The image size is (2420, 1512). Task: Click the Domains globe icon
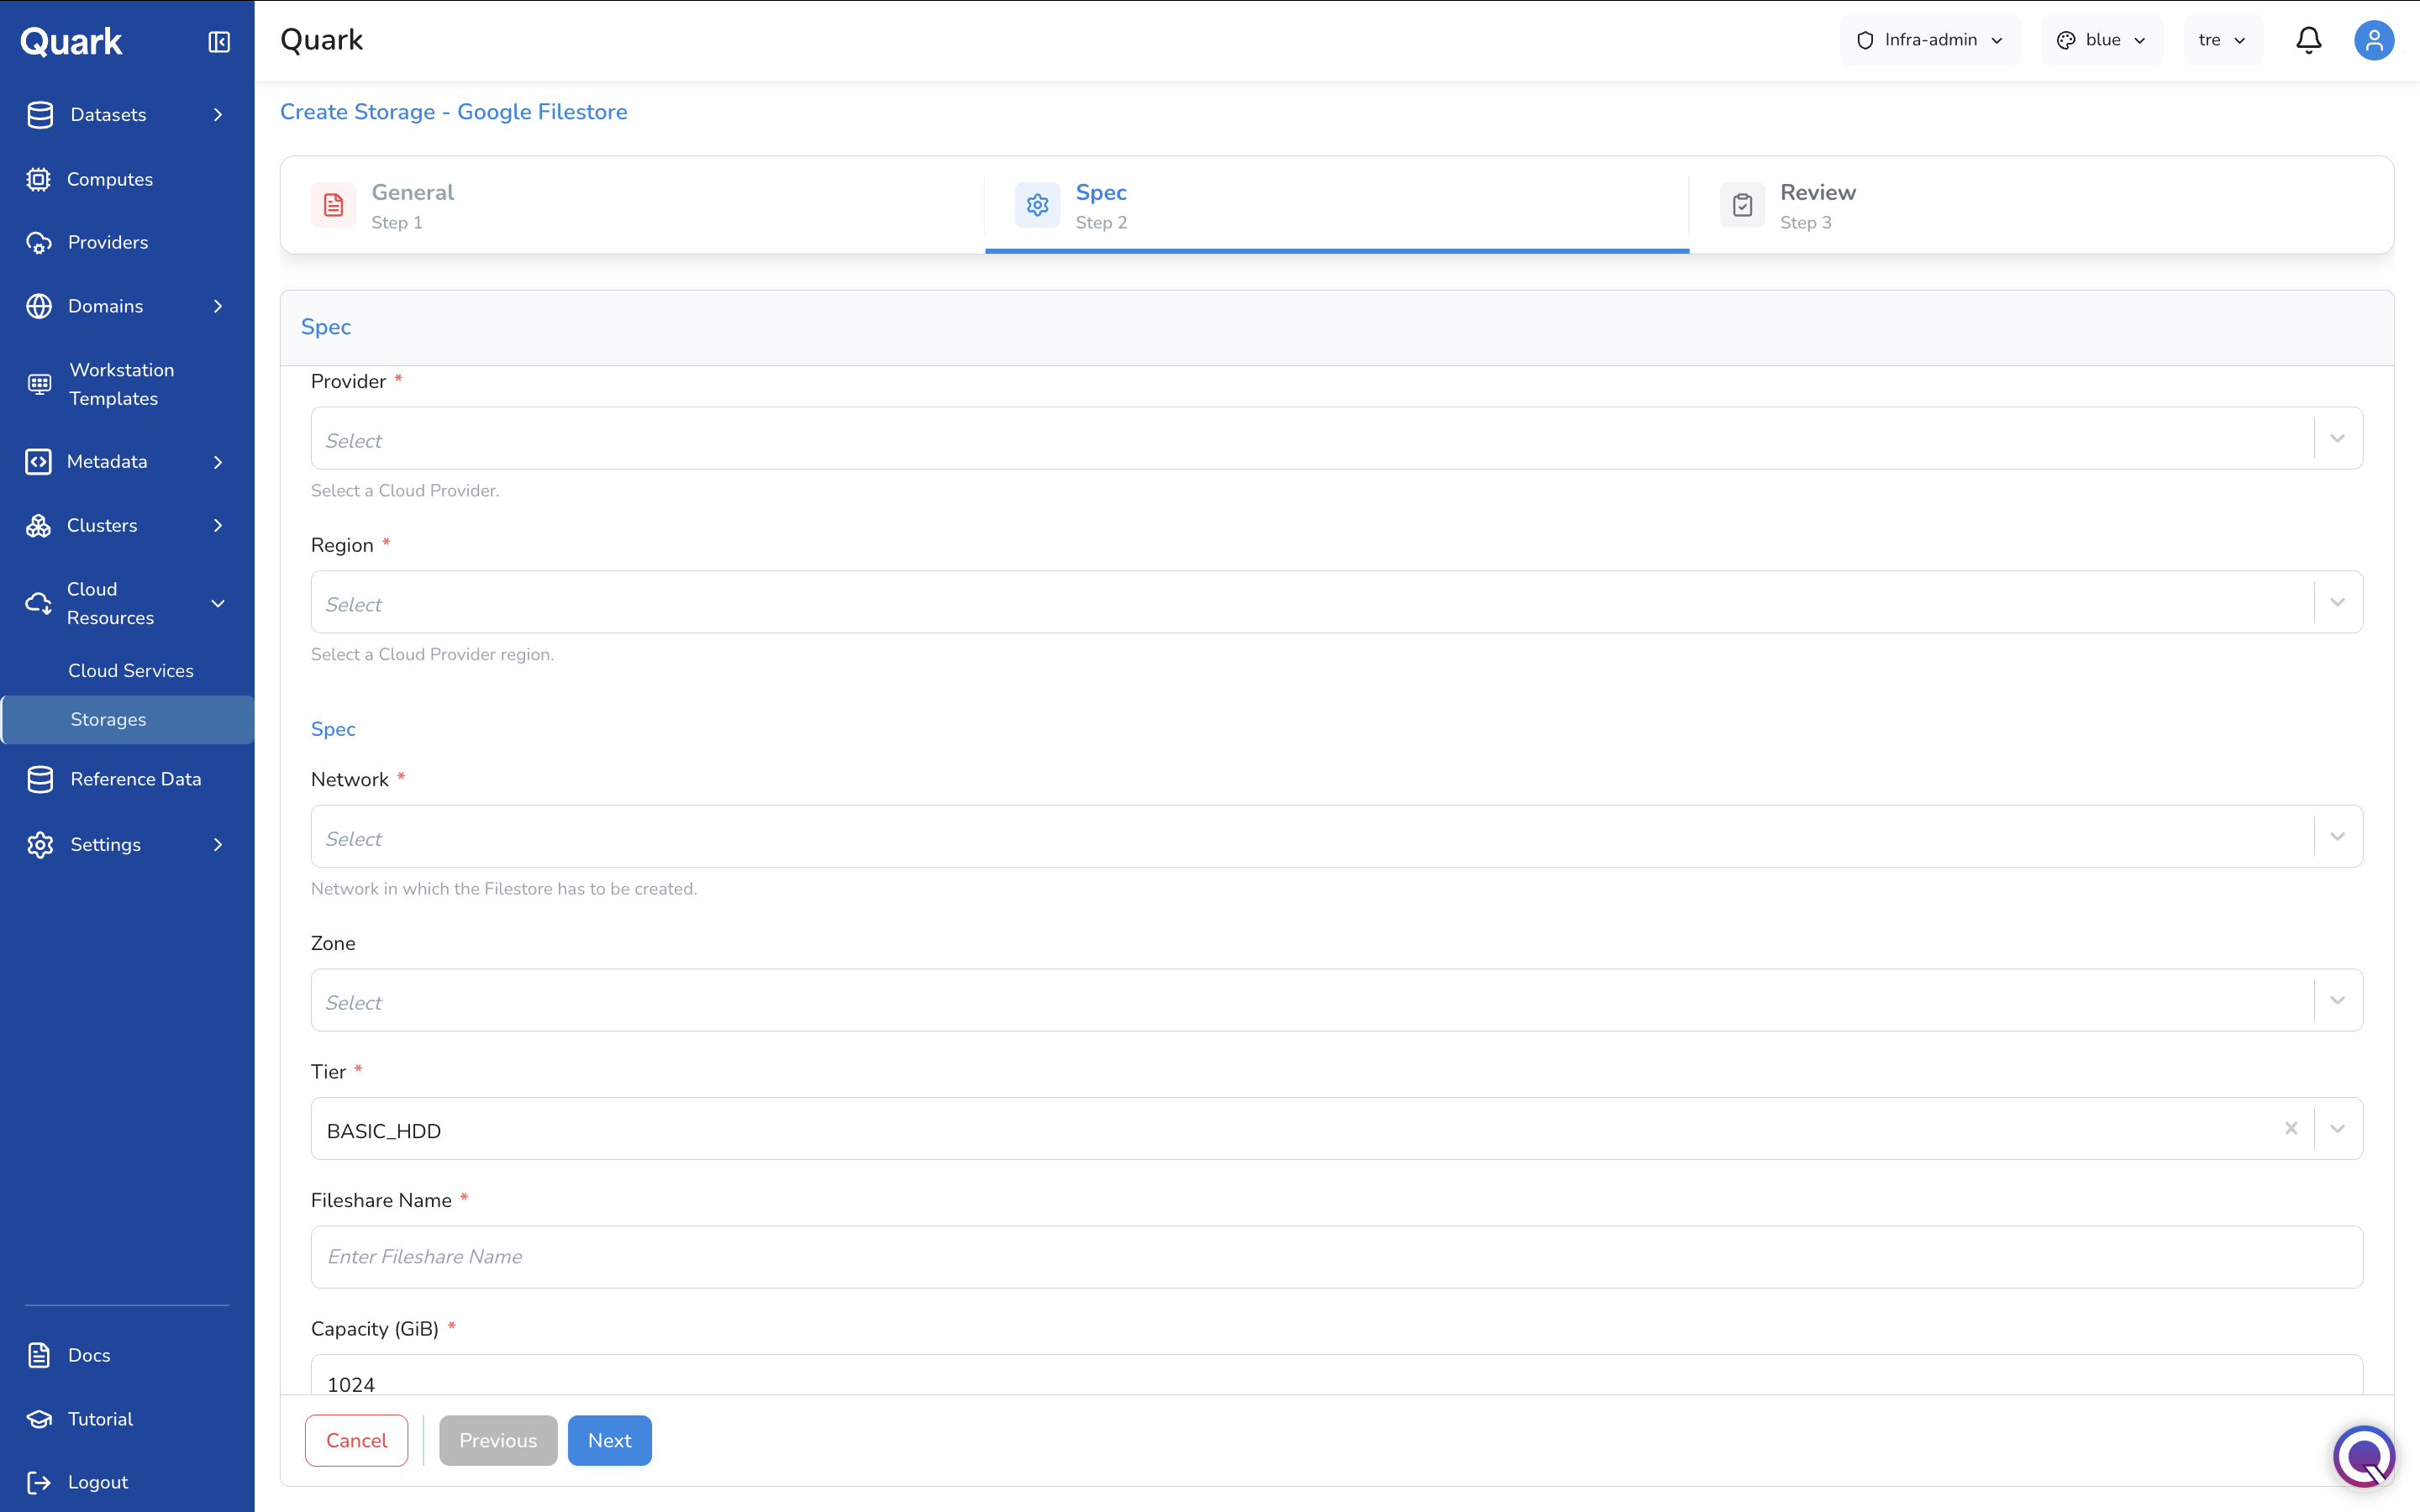pos(39,306)
